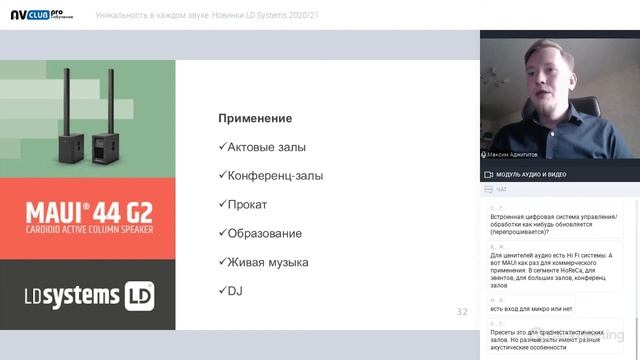Viewport: 640px width, 360px height.
Task: Click the LD Systems logo on slide
Action: coord(89,296)
